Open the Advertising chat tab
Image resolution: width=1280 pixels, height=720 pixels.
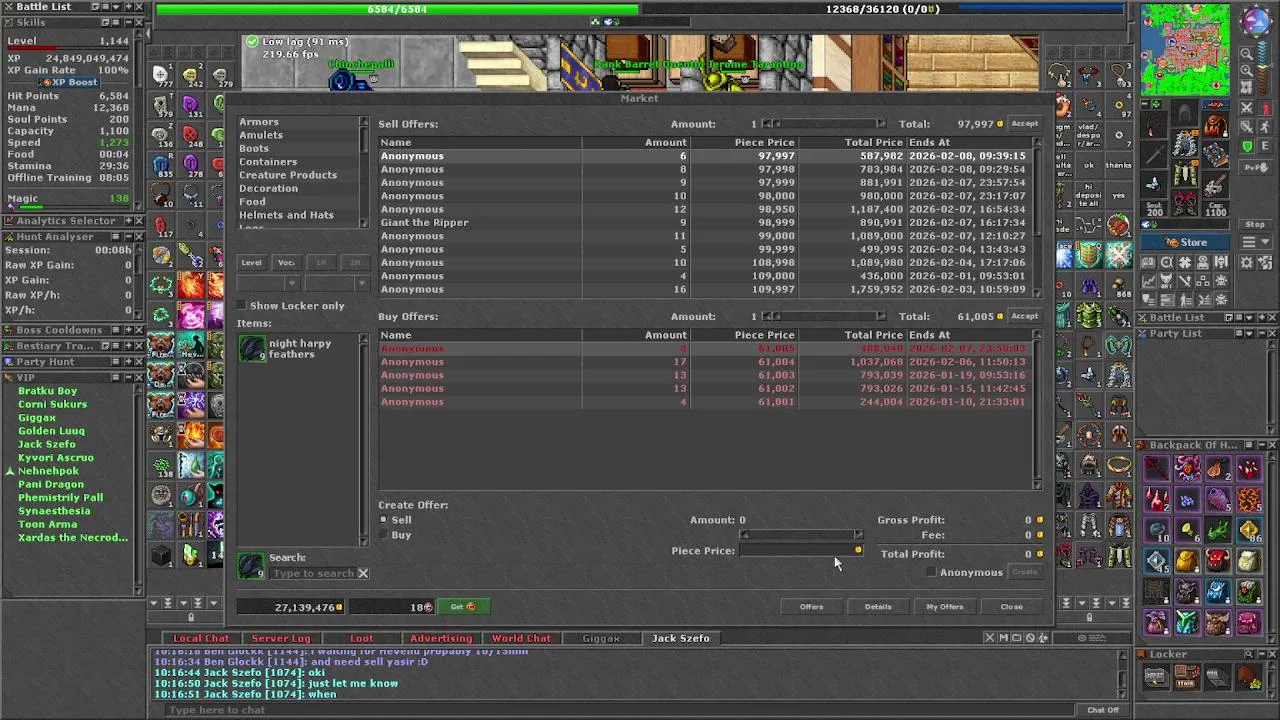(441, 638)
